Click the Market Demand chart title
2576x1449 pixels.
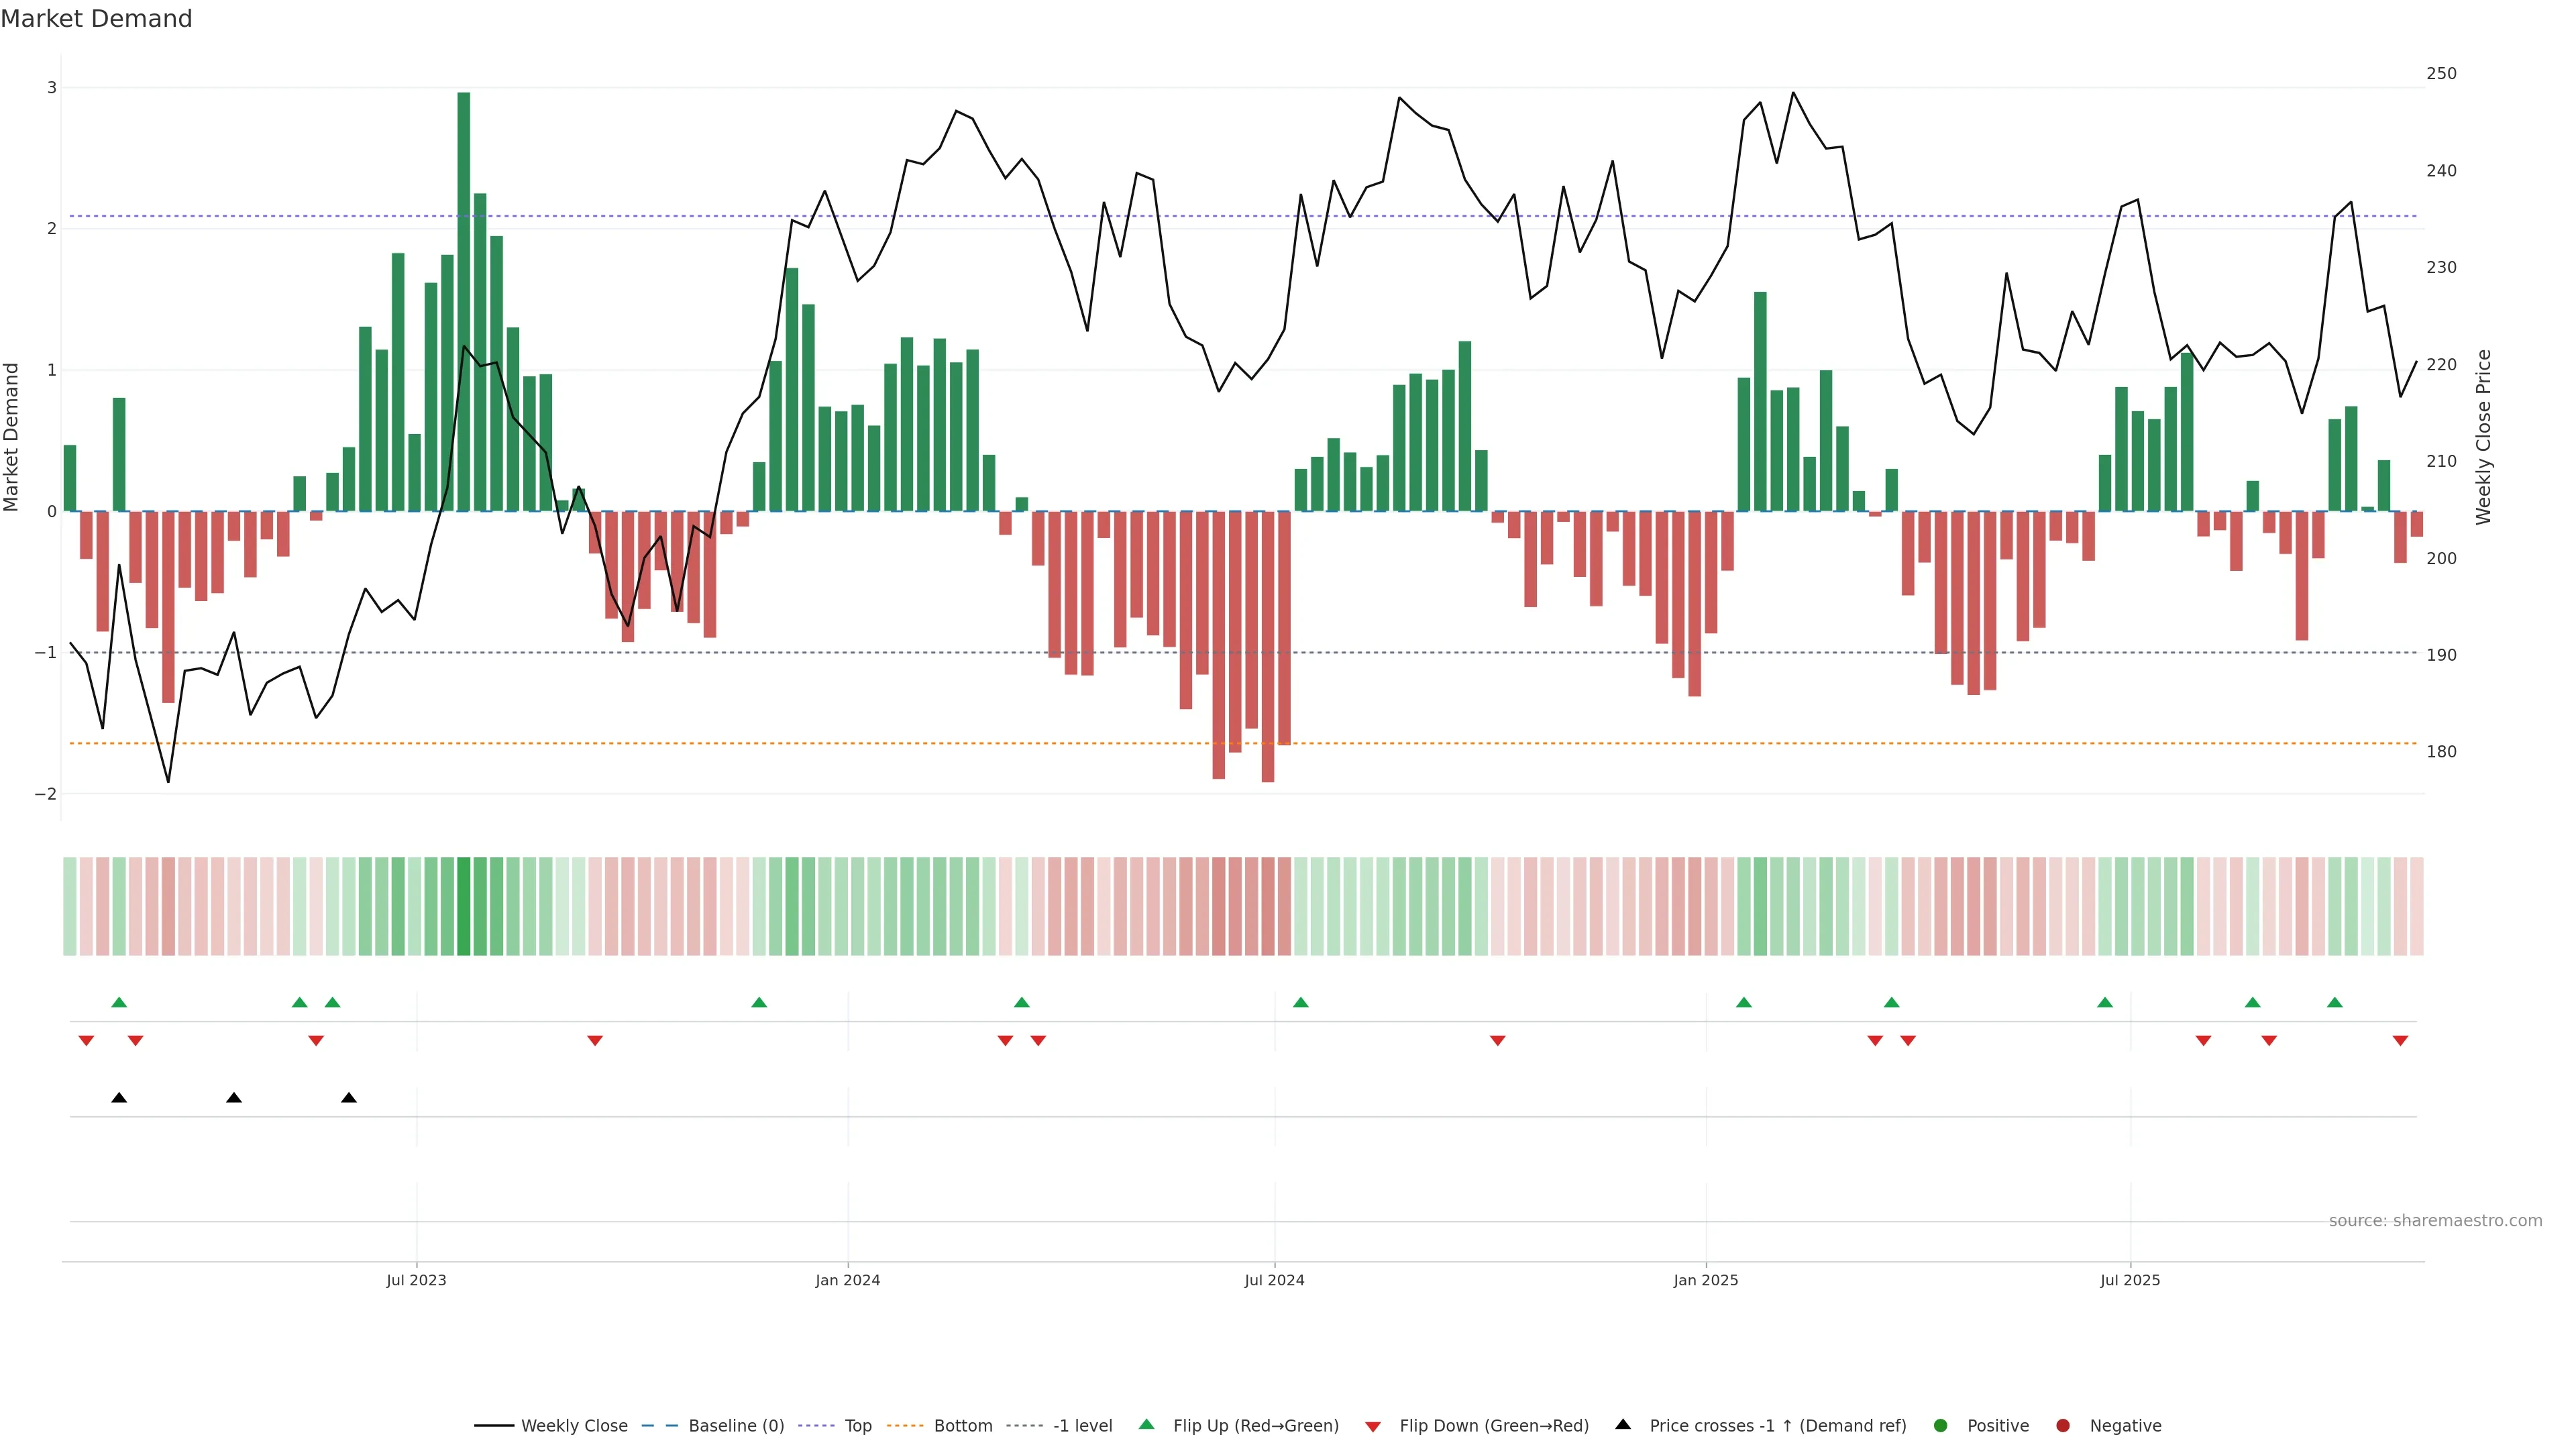click(96, 19)
